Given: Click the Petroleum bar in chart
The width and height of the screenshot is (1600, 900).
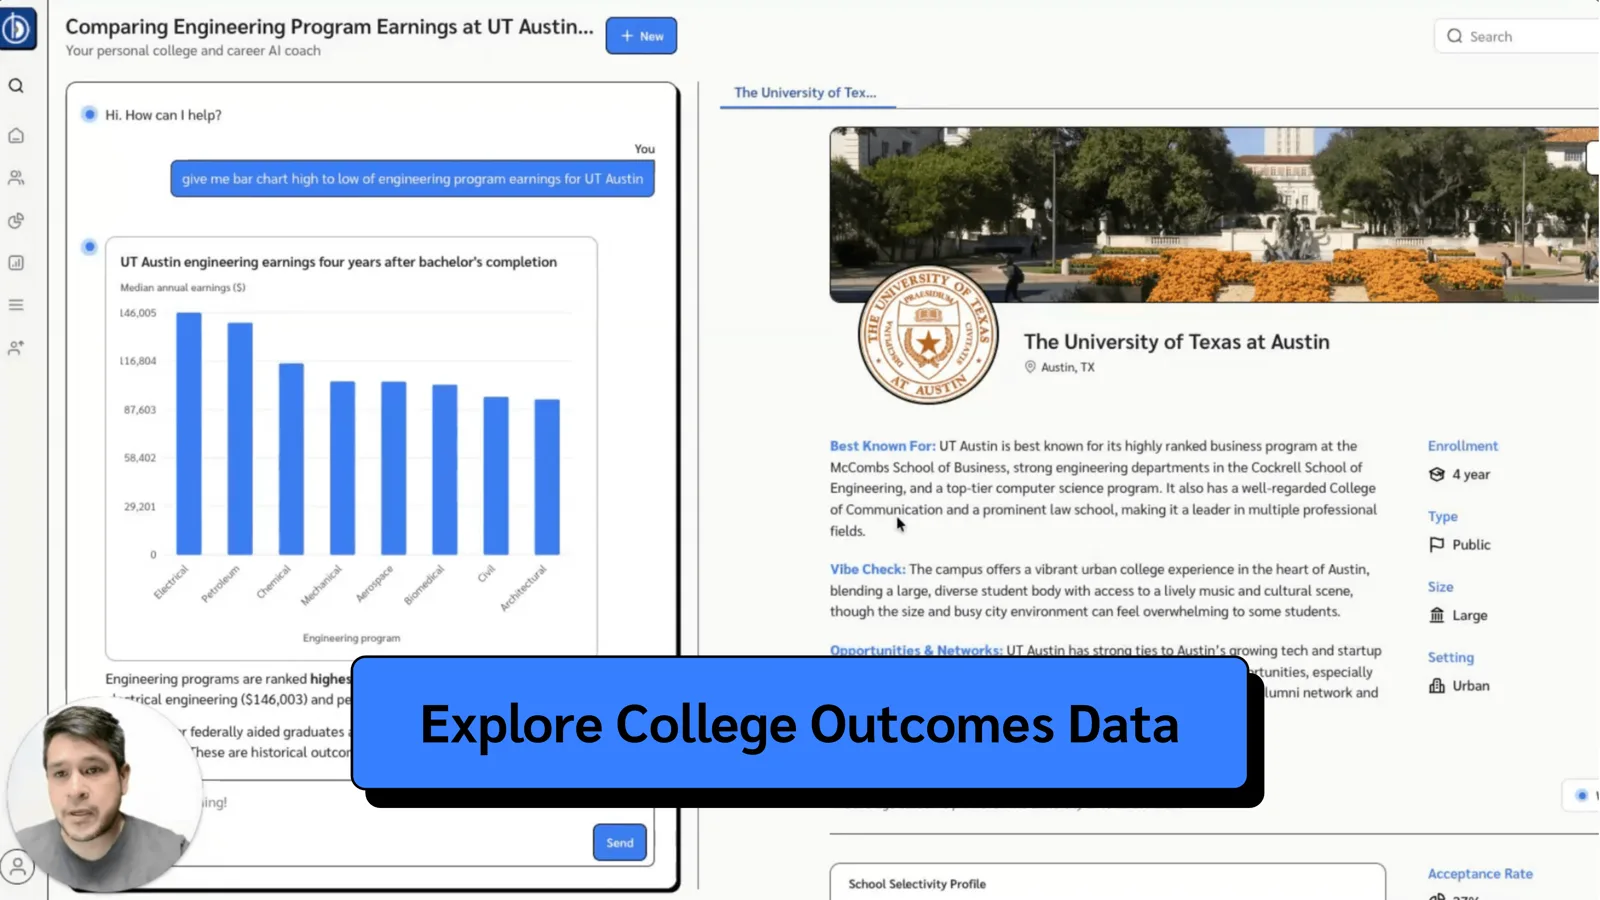Looking at the screenshot, I should pos(240,438).
